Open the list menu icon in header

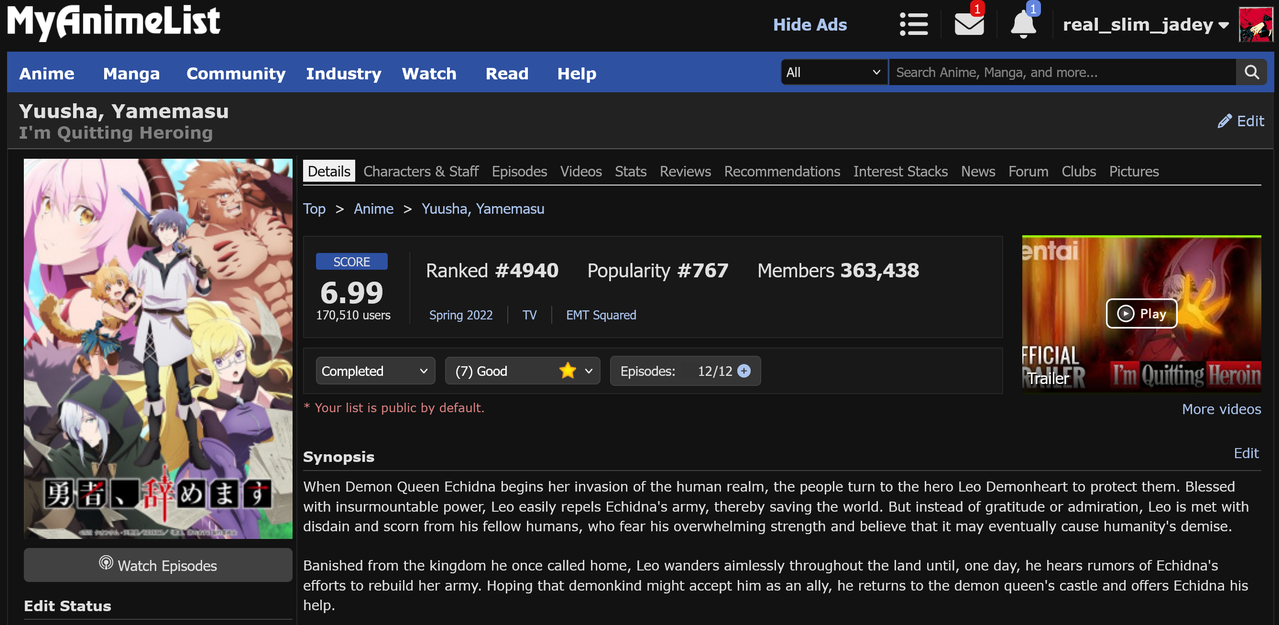tap(913, 24)
